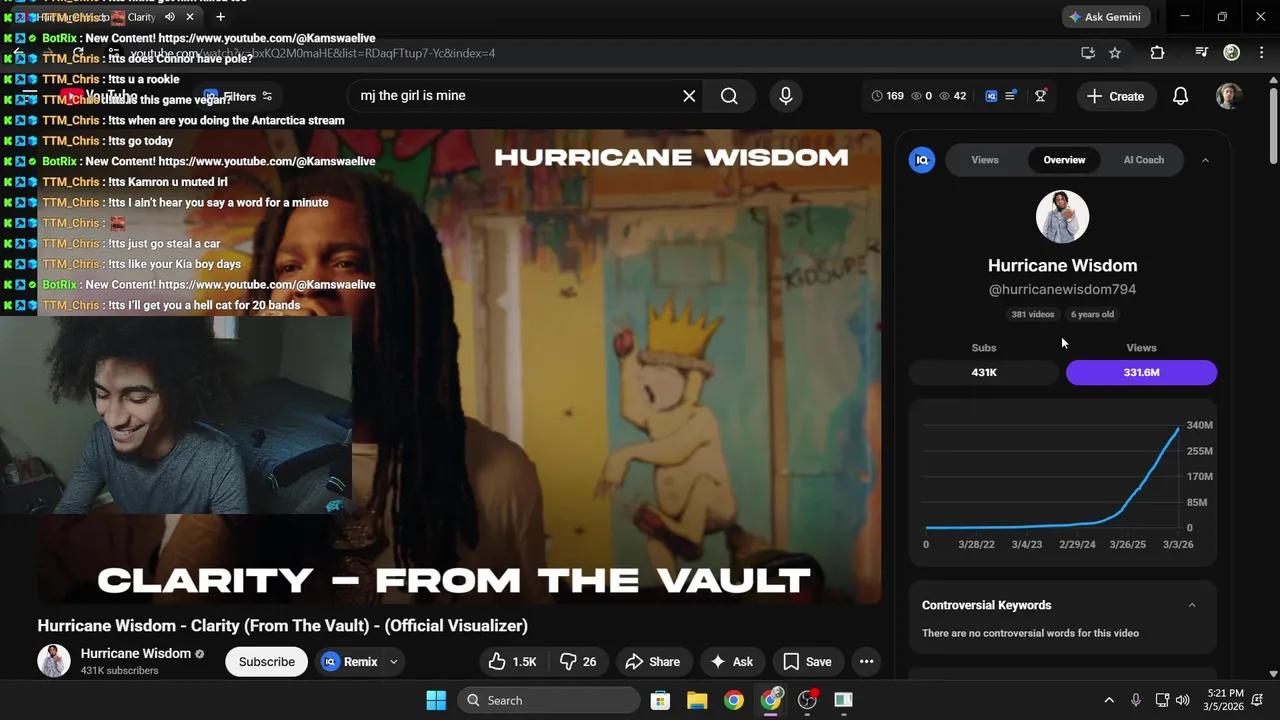Open more actions three-dot button
This screenshot has height=720, width=1280.
pos(866,662)
